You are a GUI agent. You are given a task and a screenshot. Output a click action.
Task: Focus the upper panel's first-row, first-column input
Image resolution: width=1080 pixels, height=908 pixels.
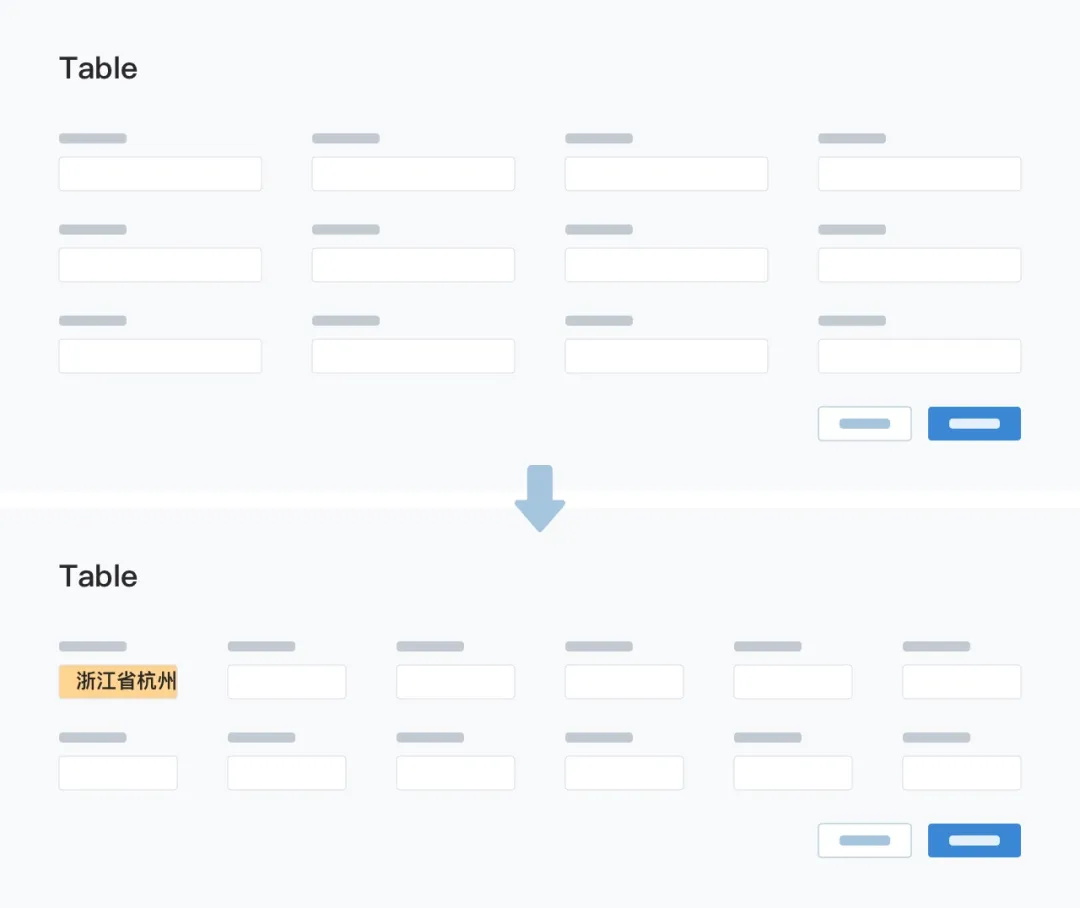(x=160, y=174)
